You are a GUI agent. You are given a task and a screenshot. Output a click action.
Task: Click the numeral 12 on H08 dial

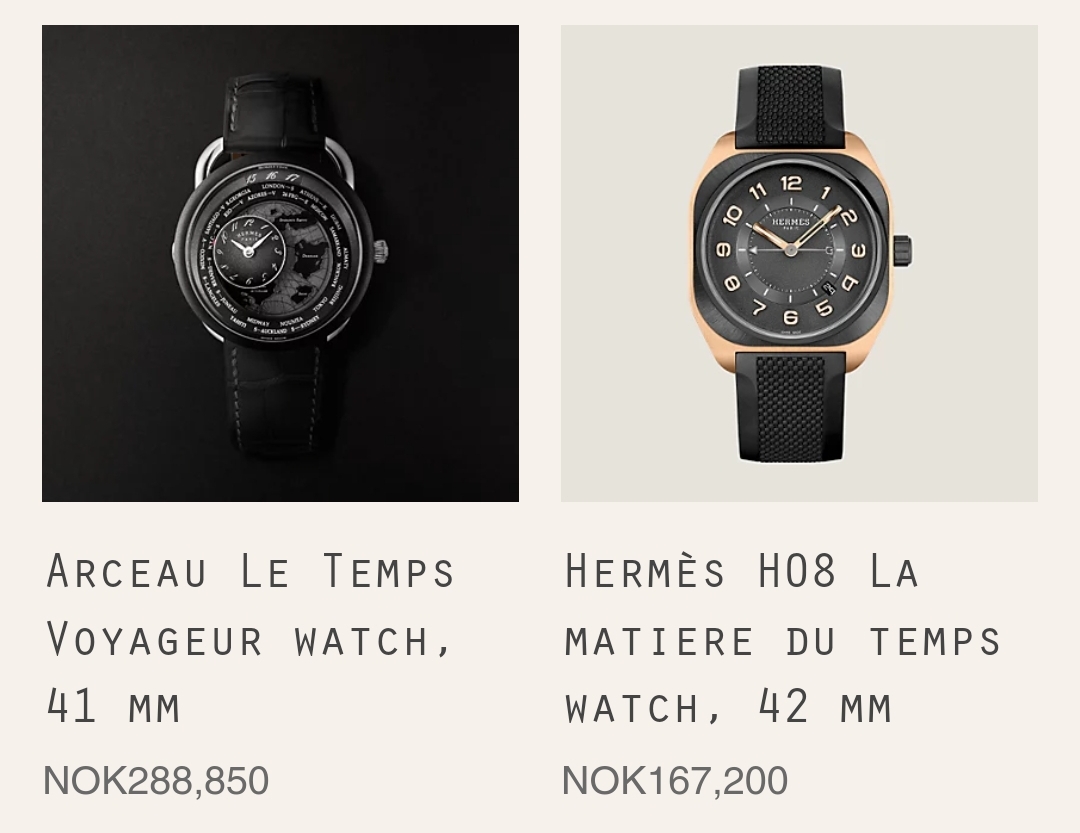pos(791,183)
